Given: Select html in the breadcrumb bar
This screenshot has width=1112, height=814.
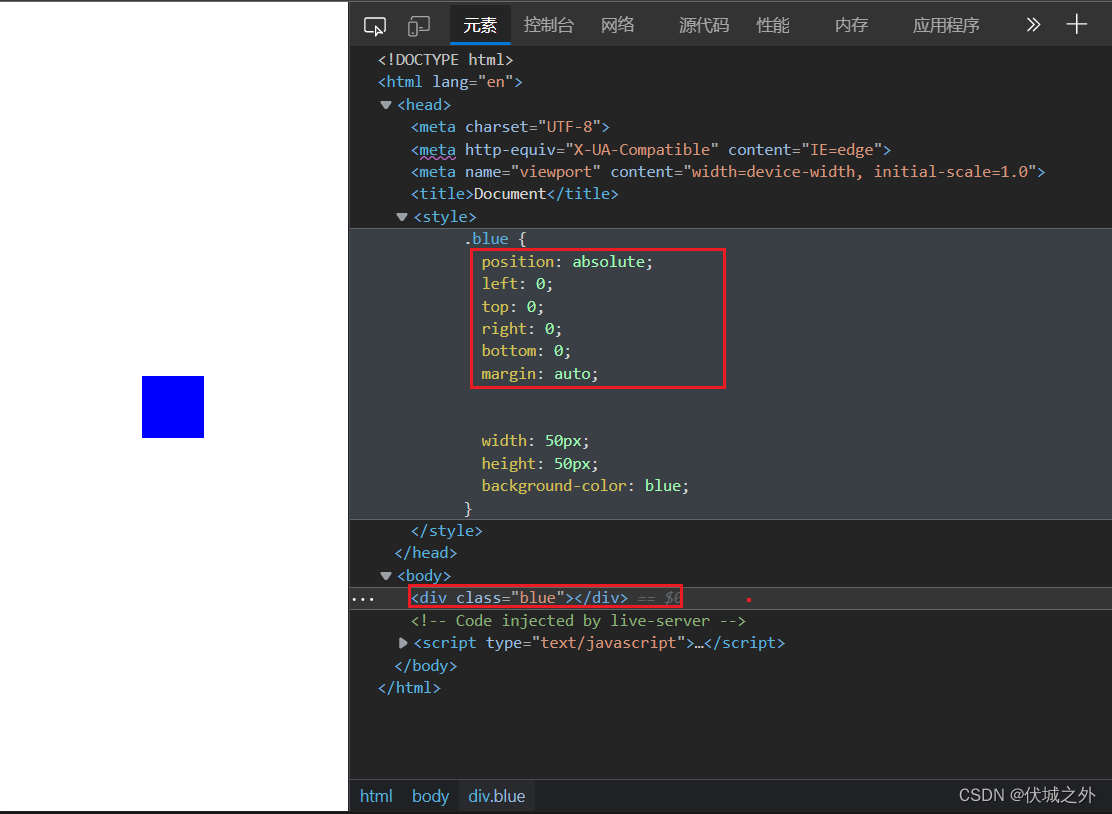Looking at the screenshot, I should pyautogui.click(x=376, y=796).
